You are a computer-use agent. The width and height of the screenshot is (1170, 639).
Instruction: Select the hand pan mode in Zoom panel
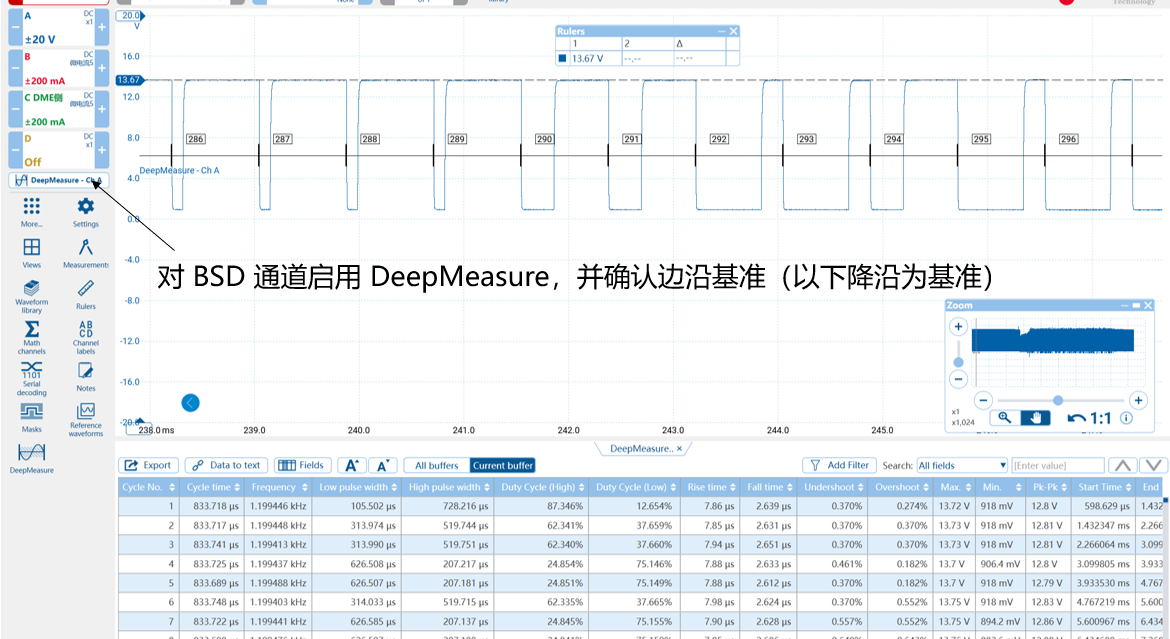1035,418
